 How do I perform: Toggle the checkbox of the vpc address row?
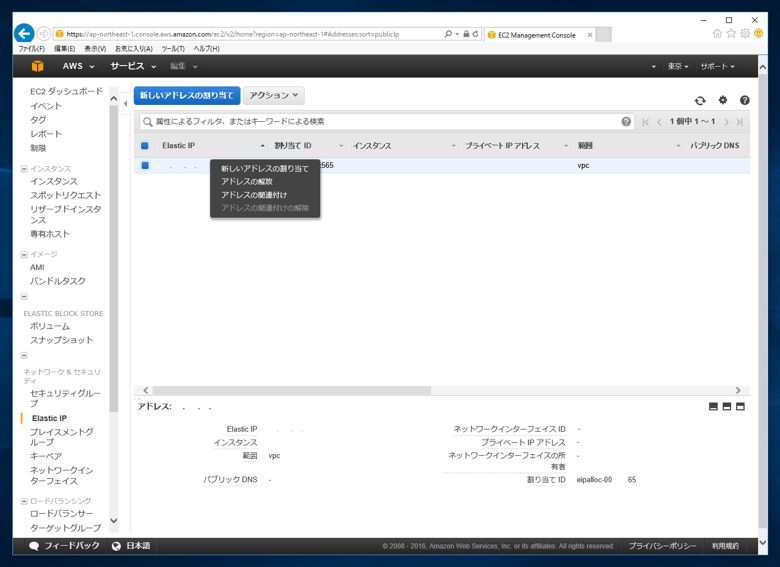click(x=145, y=165)
